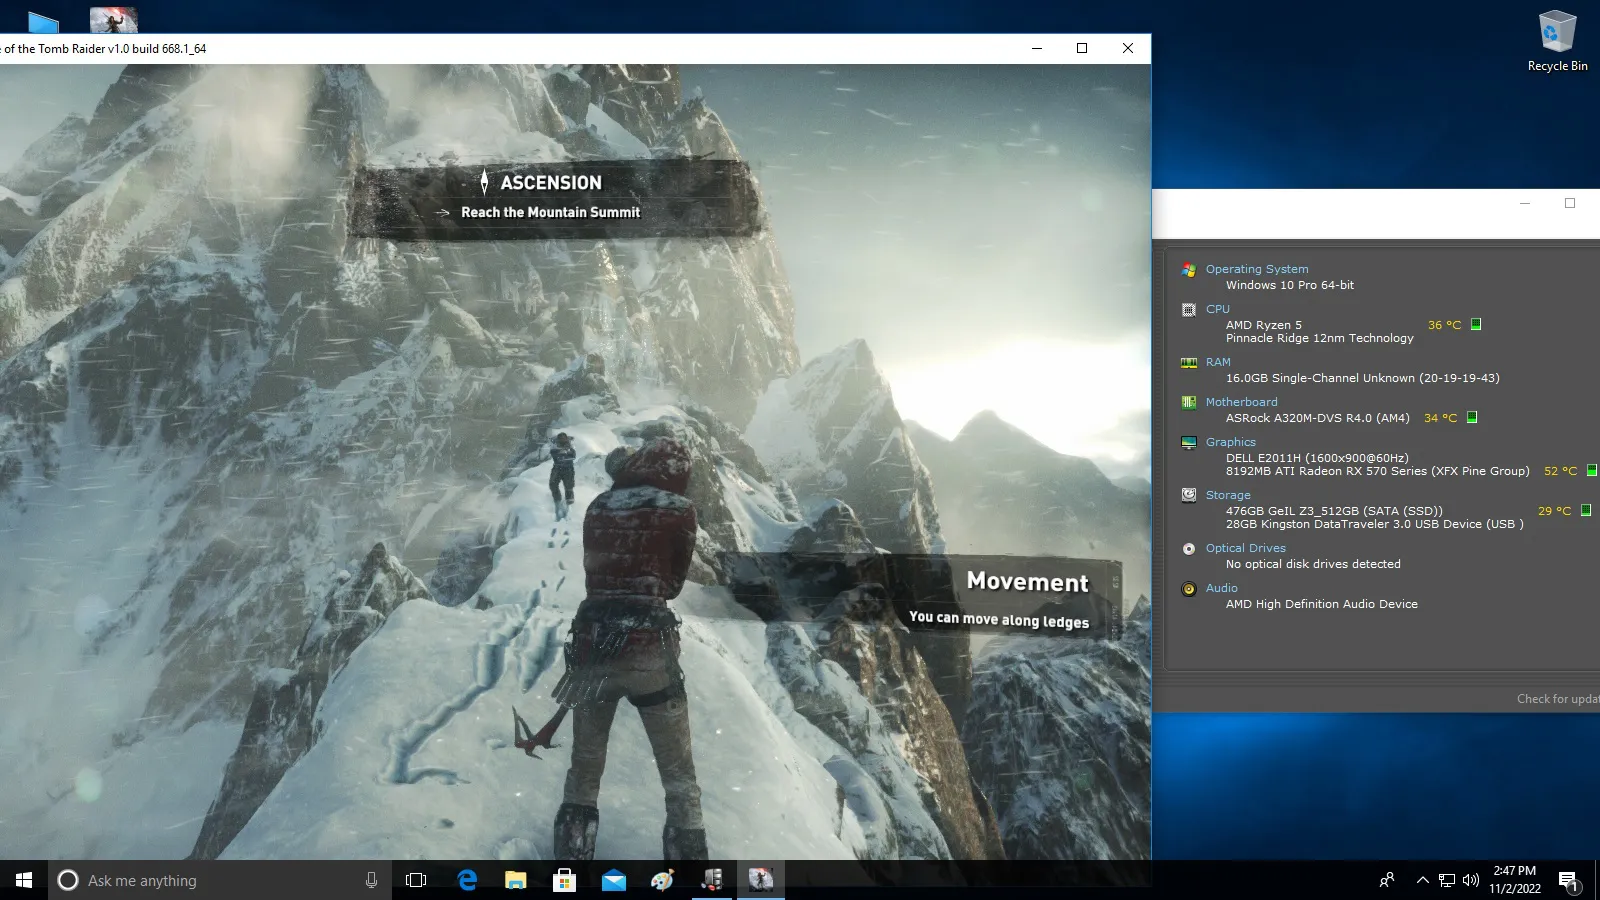Click the 16.0GB Single-Channel RAM text
Screen dimensions: 1600x900
1362,378
